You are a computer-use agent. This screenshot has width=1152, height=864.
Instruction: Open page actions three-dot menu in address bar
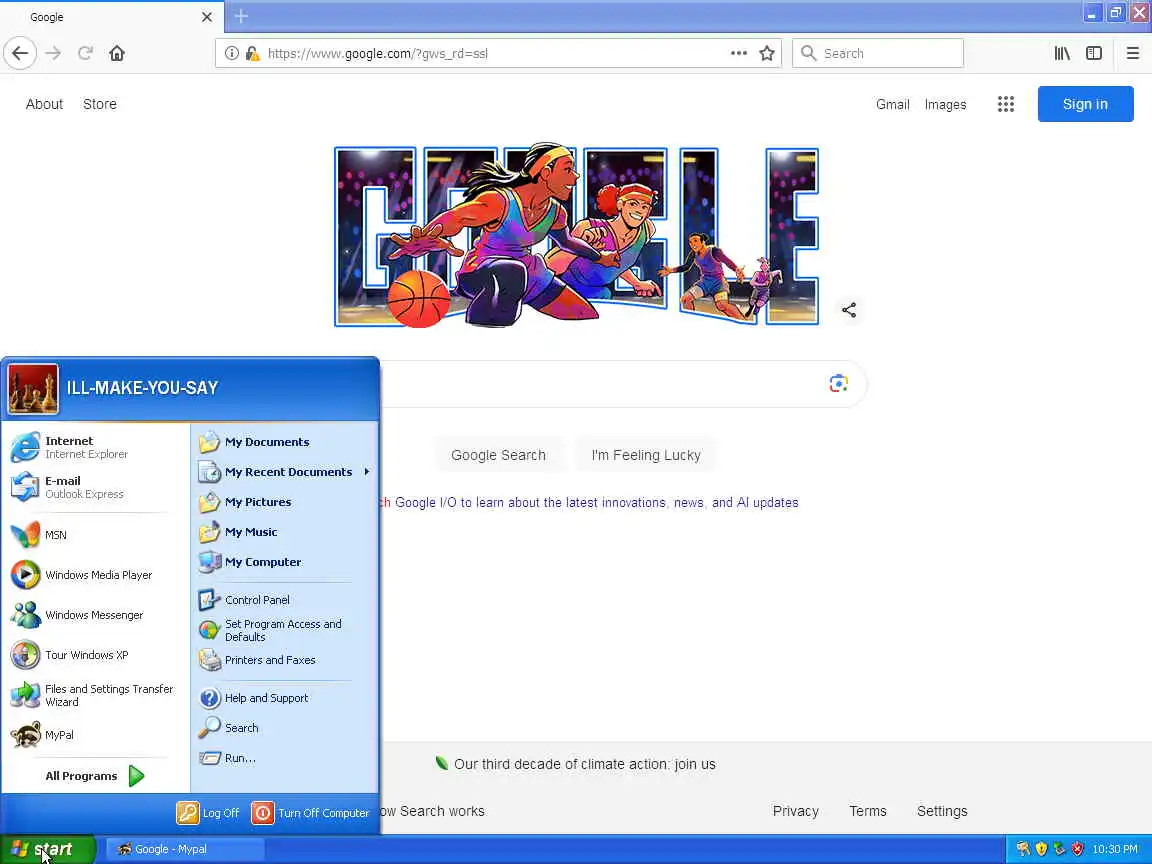tap(738, 53)
